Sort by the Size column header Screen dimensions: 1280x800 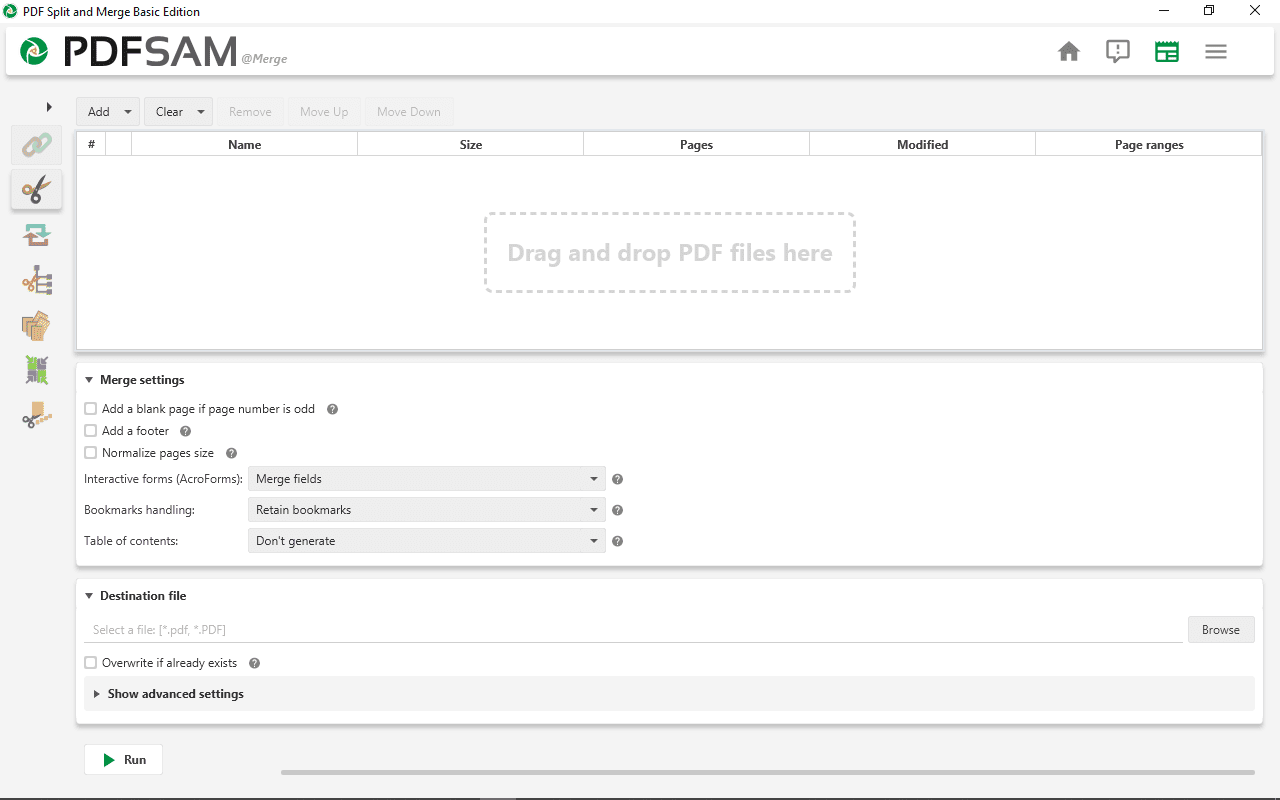(x=471, y=145)
